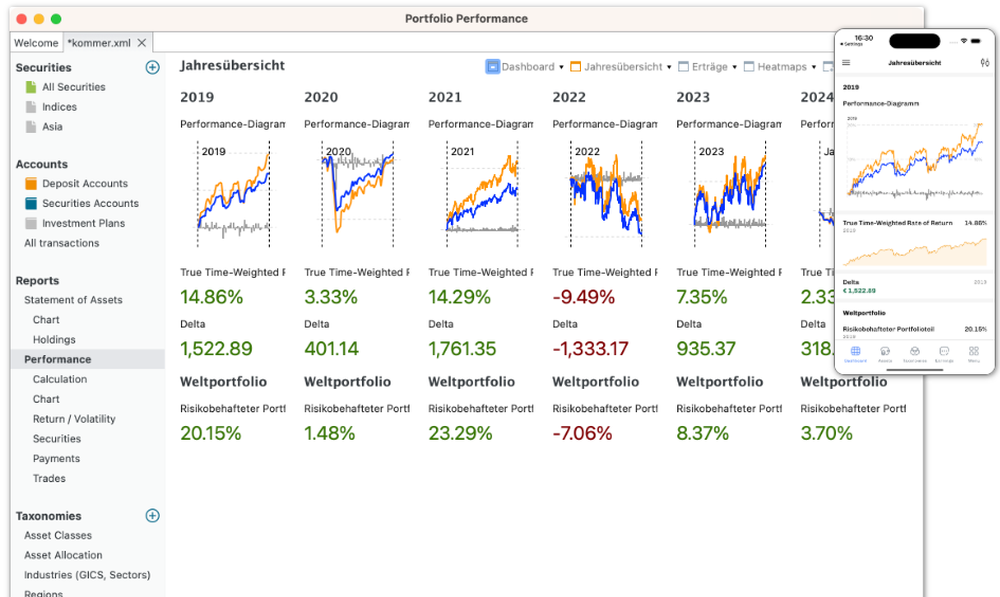Image resolution: width=1000 pixels, height=597 pixels.
Task: Open hamburger menu in phone app
Action: [846, 63]
